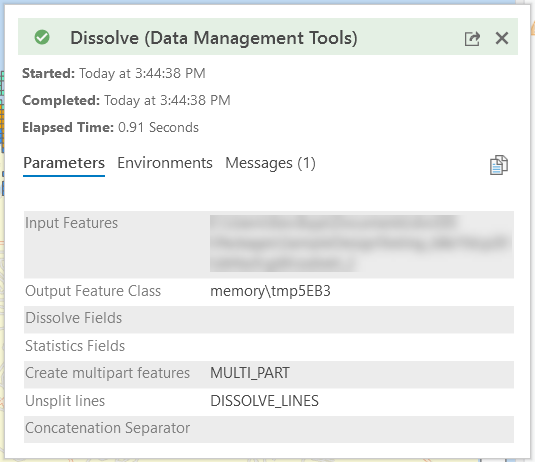535x462 pixels.
Task: Click the MULTI_PART parameter value
Action: [x=250, y=373]
